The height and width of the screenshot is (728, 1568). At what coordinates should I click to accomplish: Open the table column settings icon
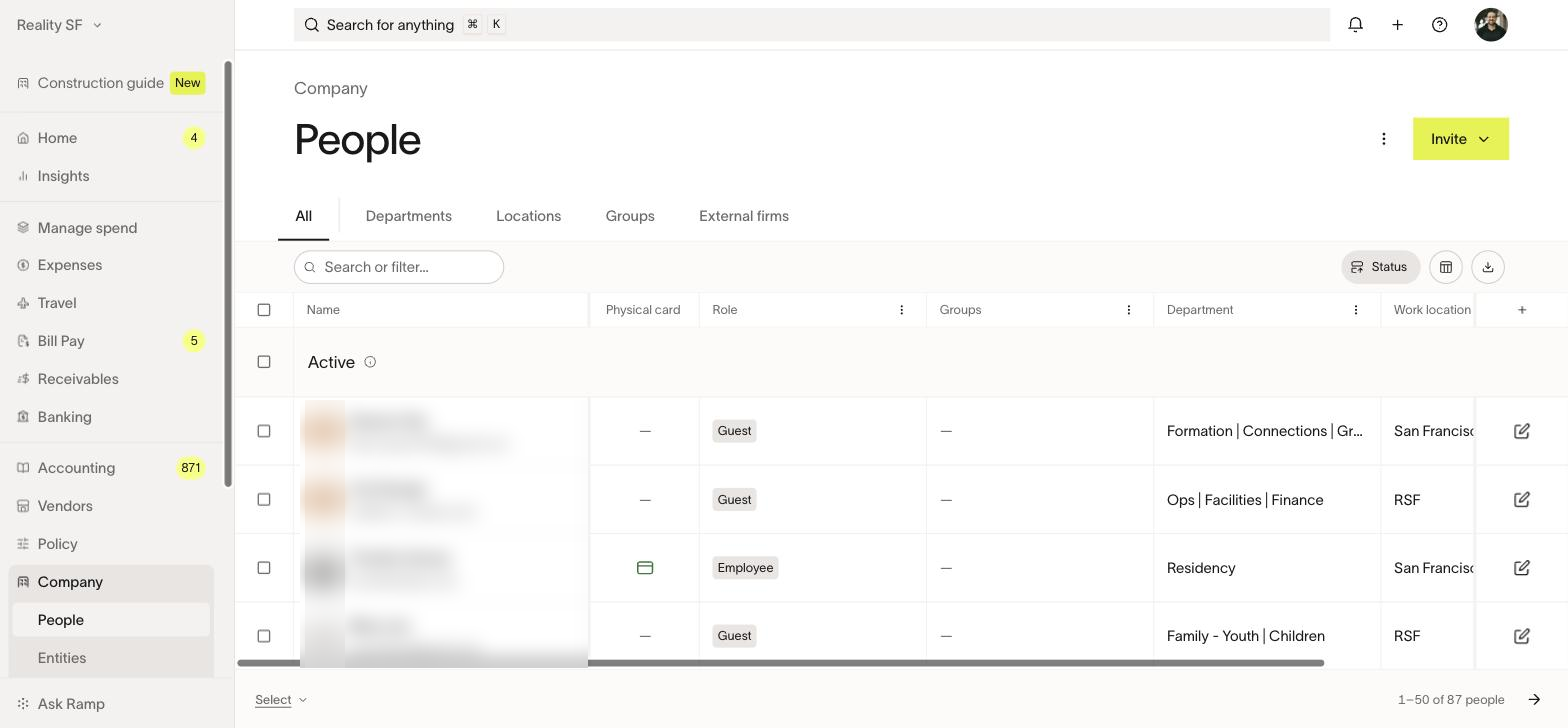[1446, 267]
